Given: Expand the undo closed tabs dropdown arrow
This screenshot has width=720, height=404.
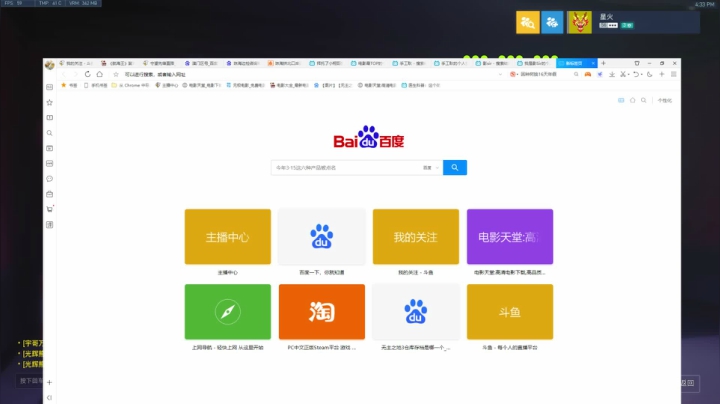Looking at the screenshot, I should click(641, 74).
